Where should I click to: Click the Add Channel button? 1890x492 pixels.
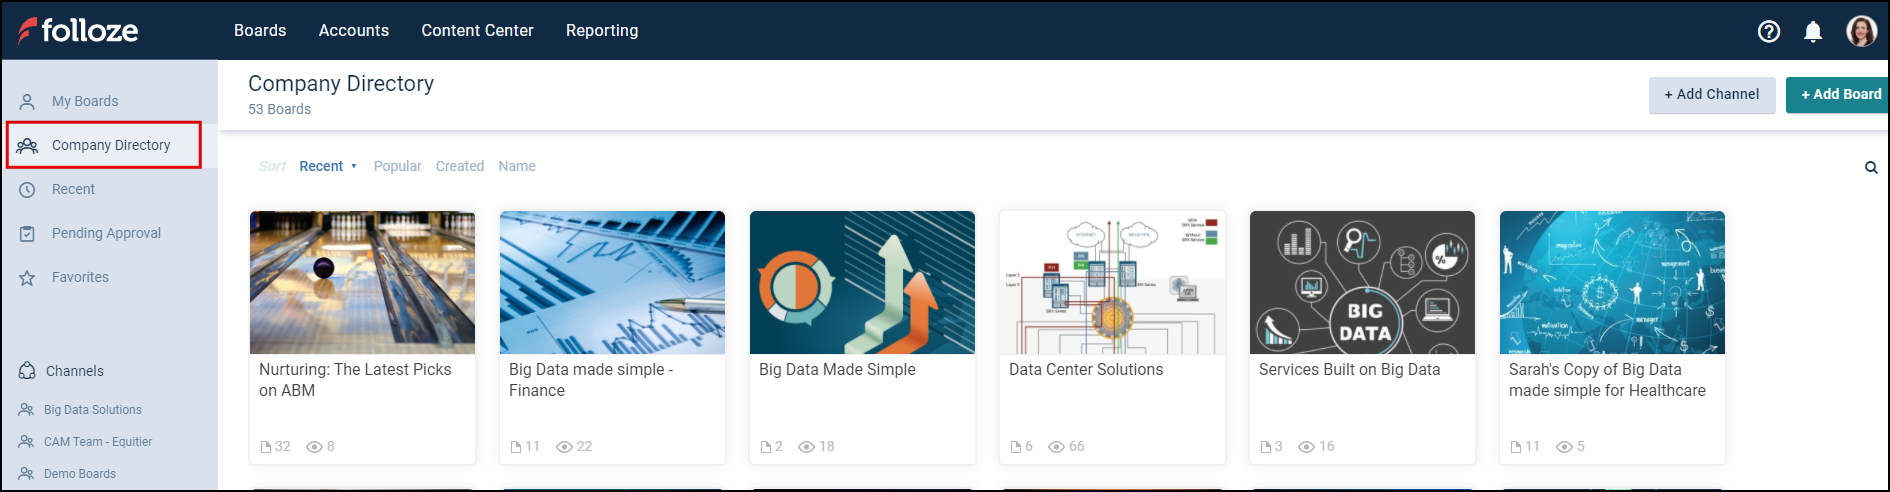pyautogui.click(x=1711, y=95)
